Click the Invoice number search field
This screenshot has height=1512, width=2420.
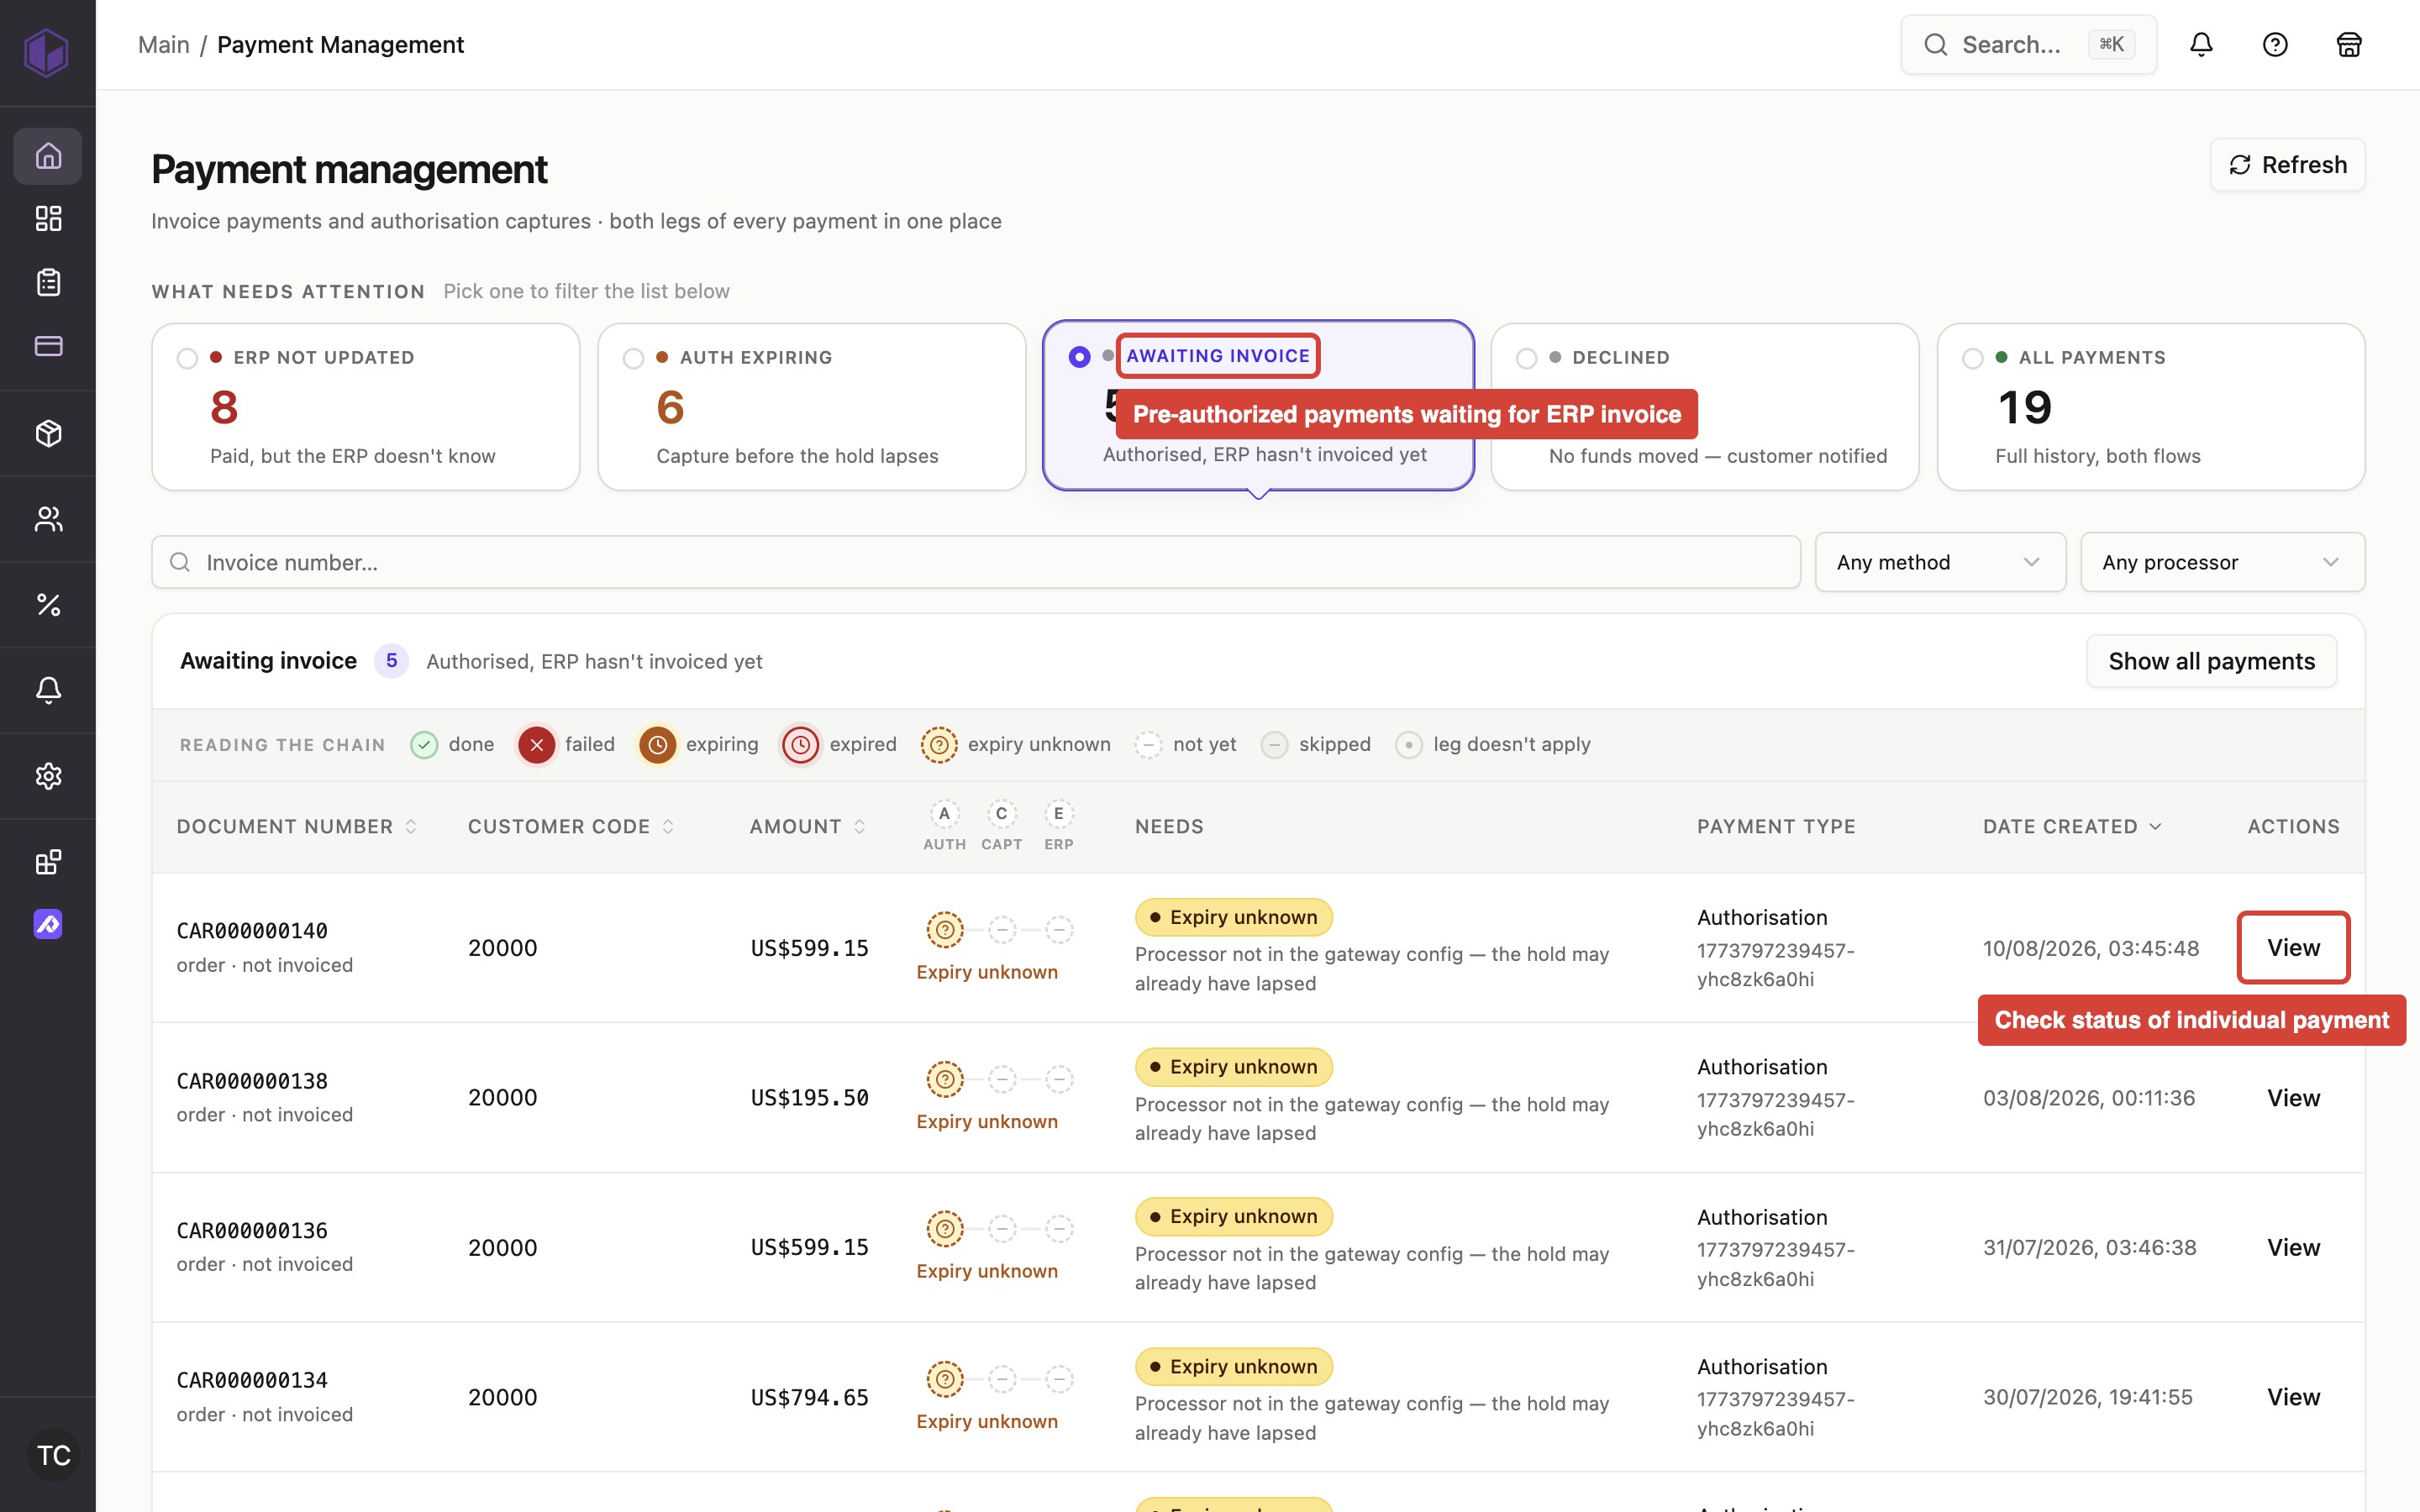975,562
